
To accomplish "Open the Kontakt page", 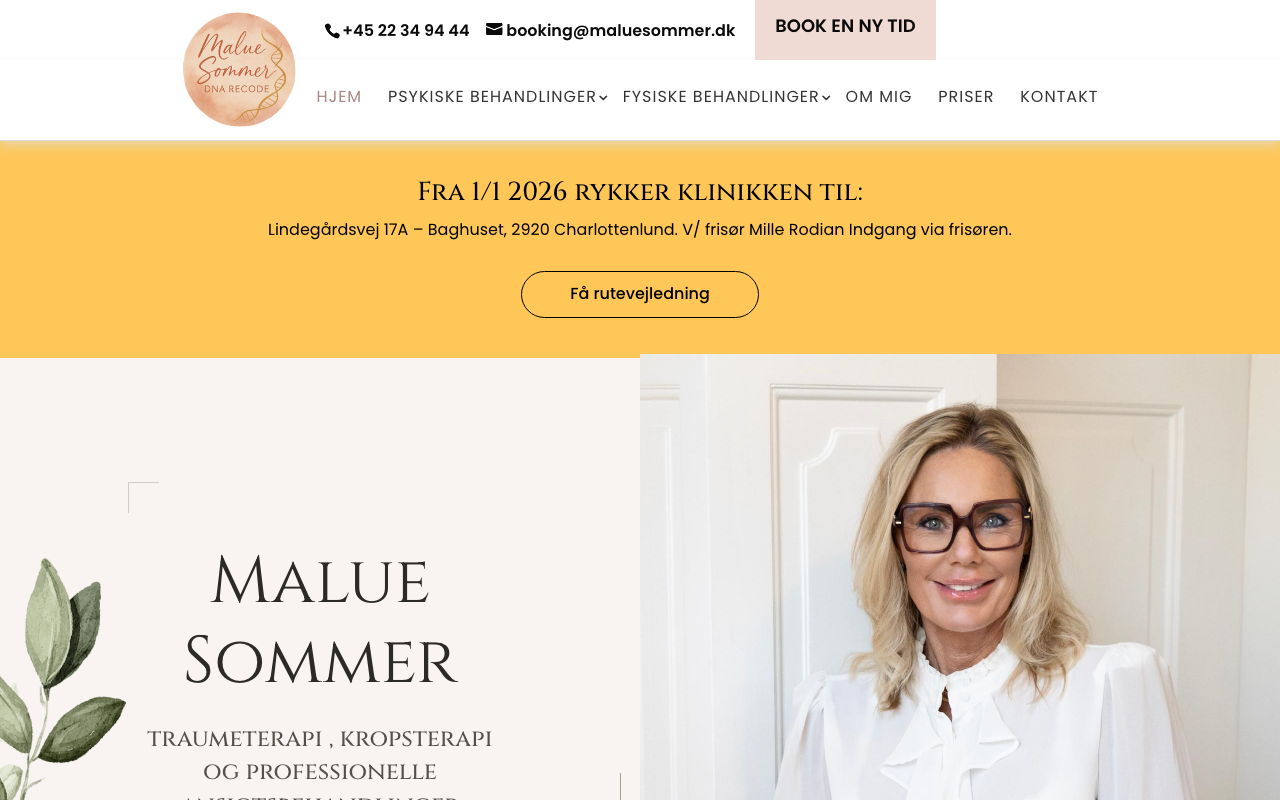I will pos(1059,97).
